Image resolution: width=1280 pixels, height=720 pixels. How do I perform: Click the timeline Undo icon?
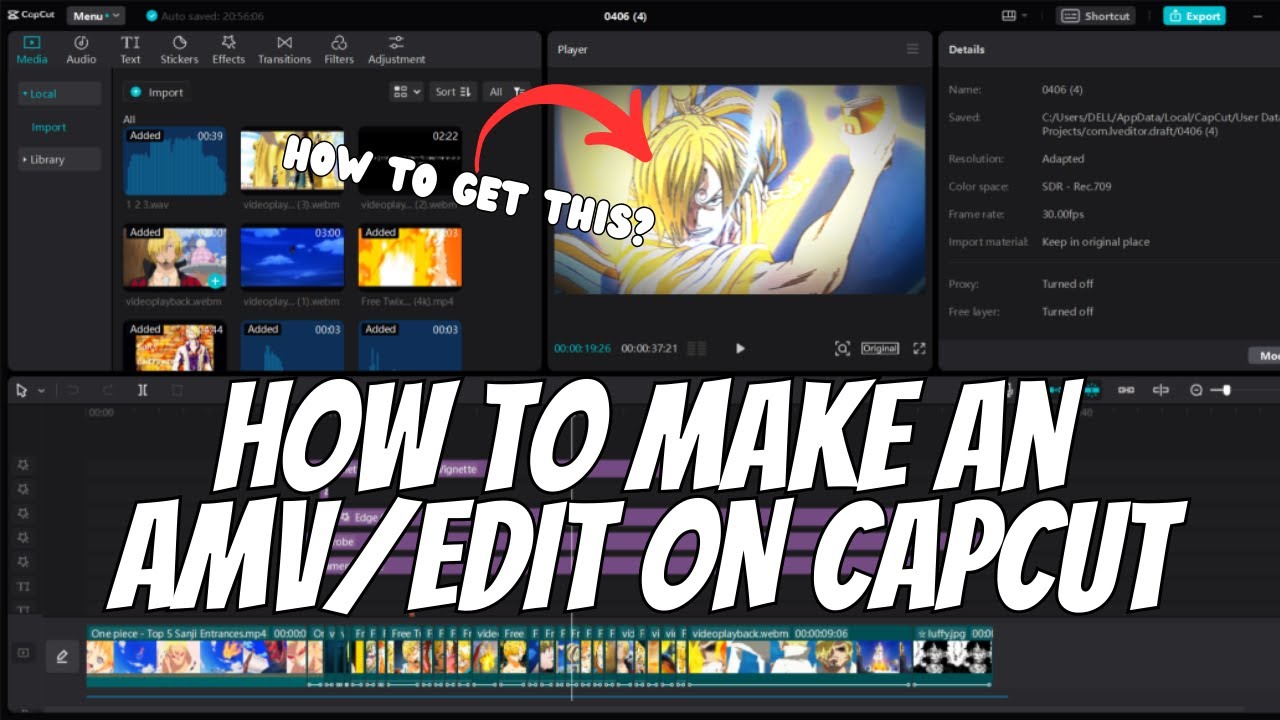[73, 390]
